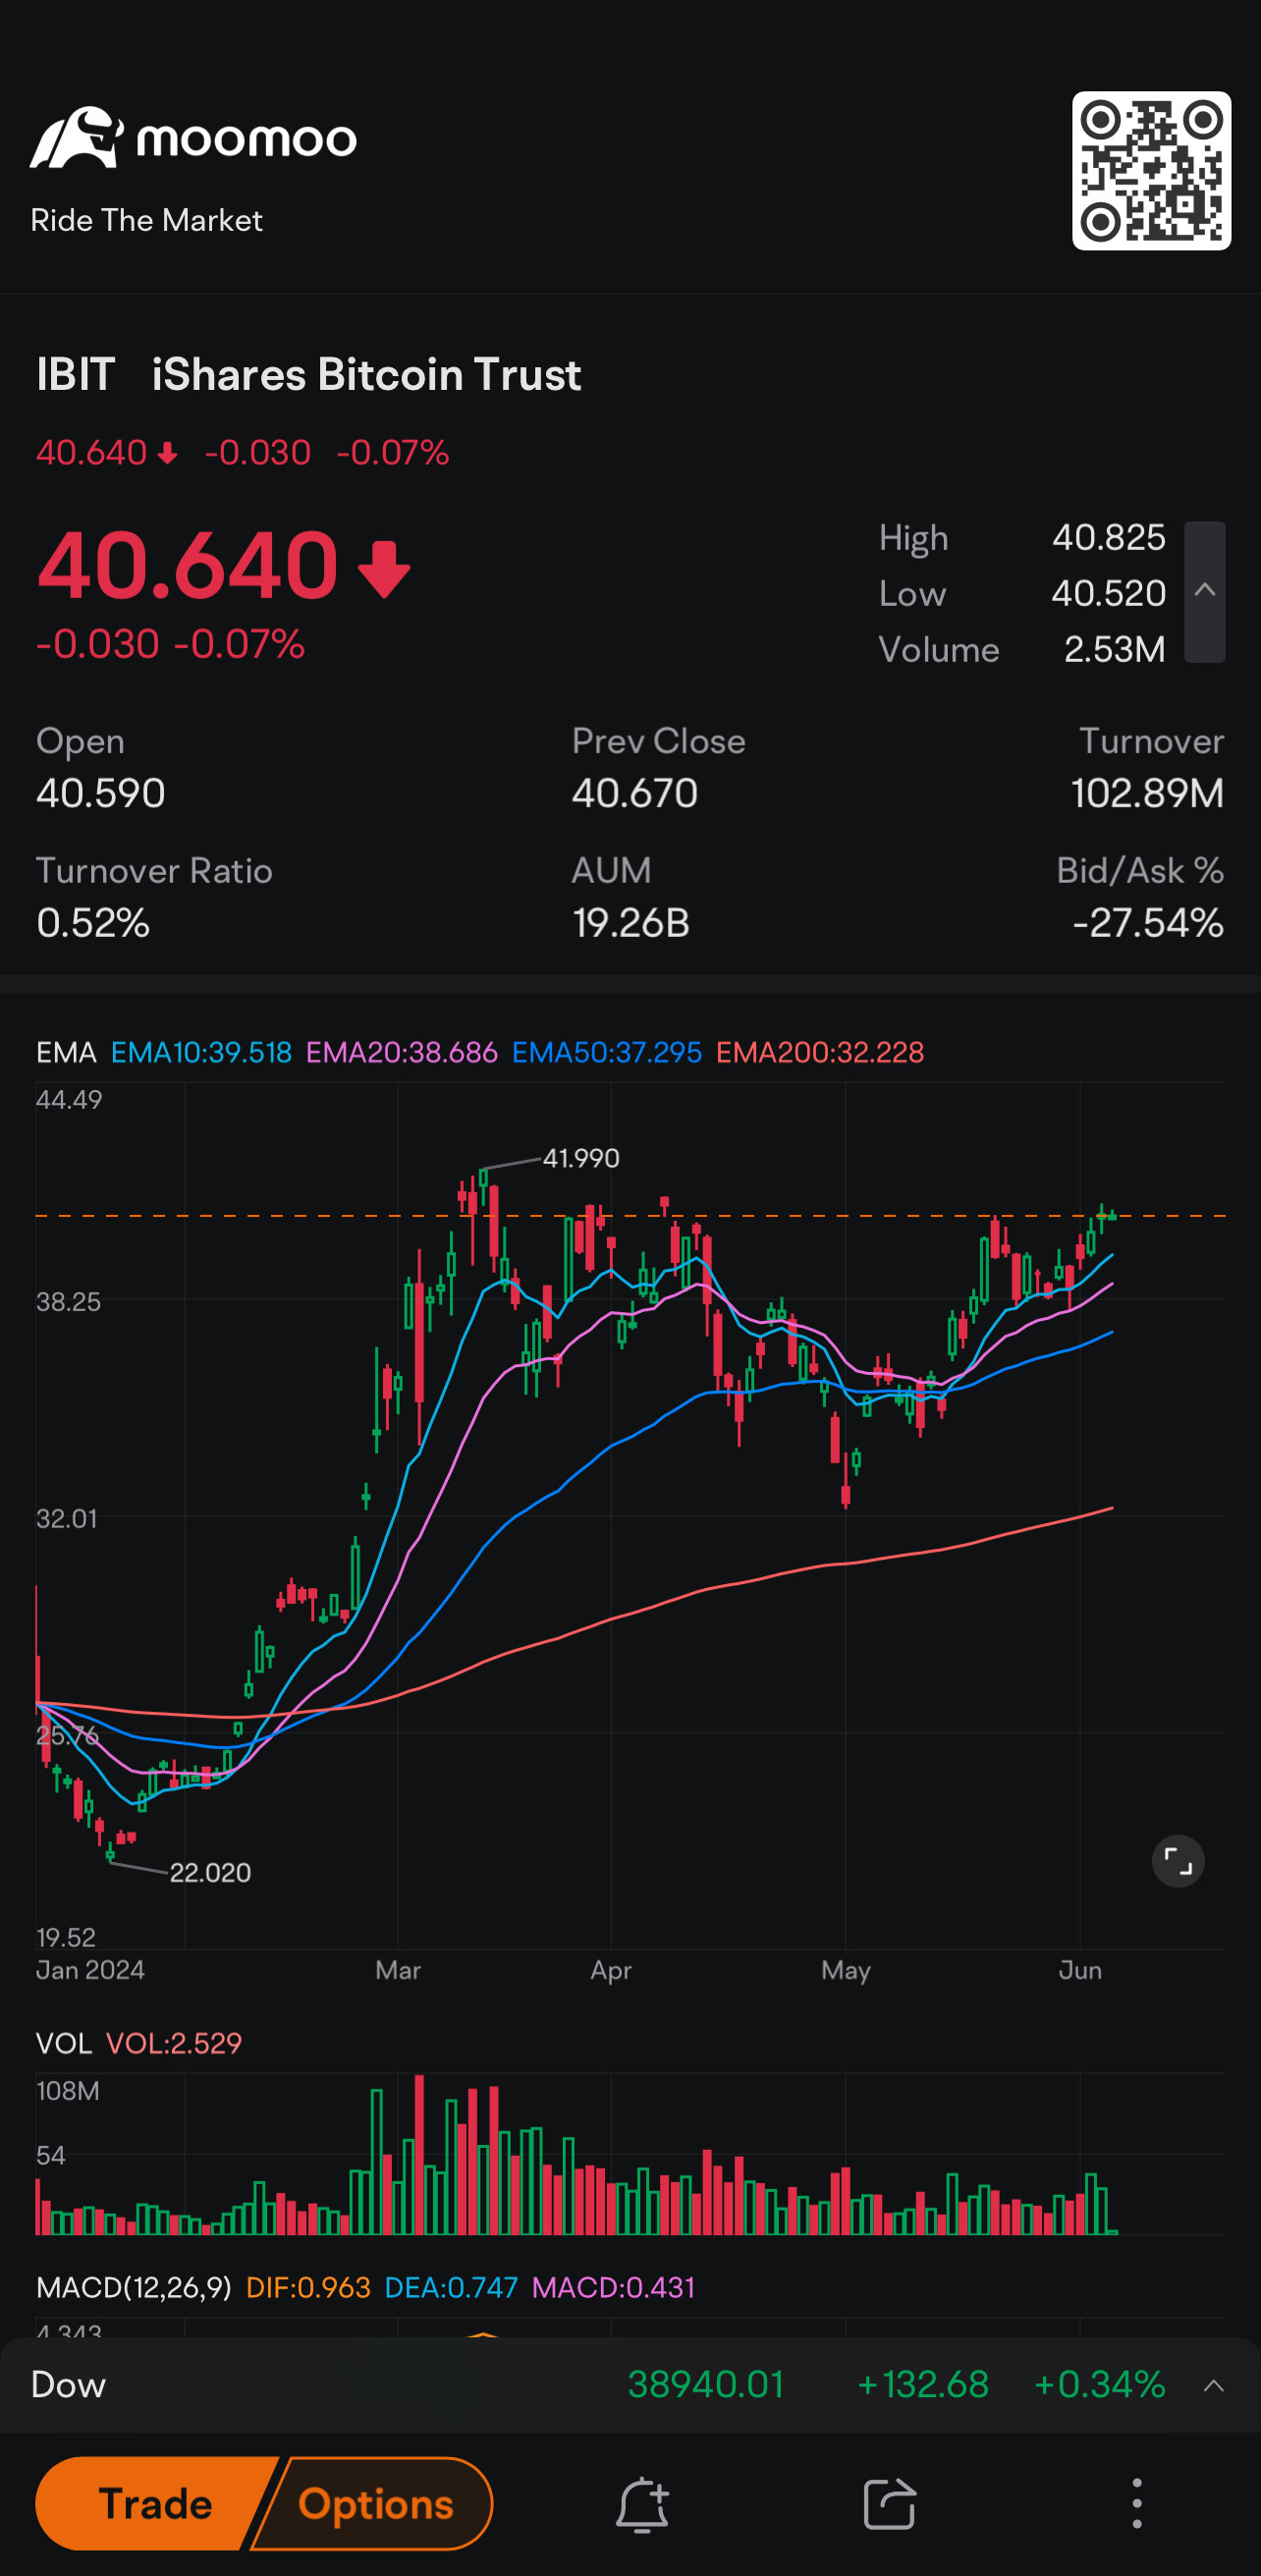The image size is (1261, 2576).
Task: Tap the Trade button
Action: click(x=155, y=2504)
